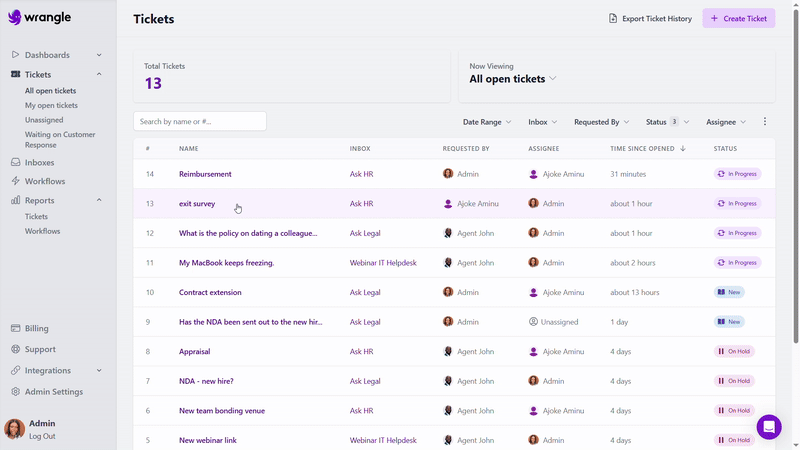Screen dimensions: 800x450
Task: Open the chat widget bubble
Action: click(x=768, y=427)
